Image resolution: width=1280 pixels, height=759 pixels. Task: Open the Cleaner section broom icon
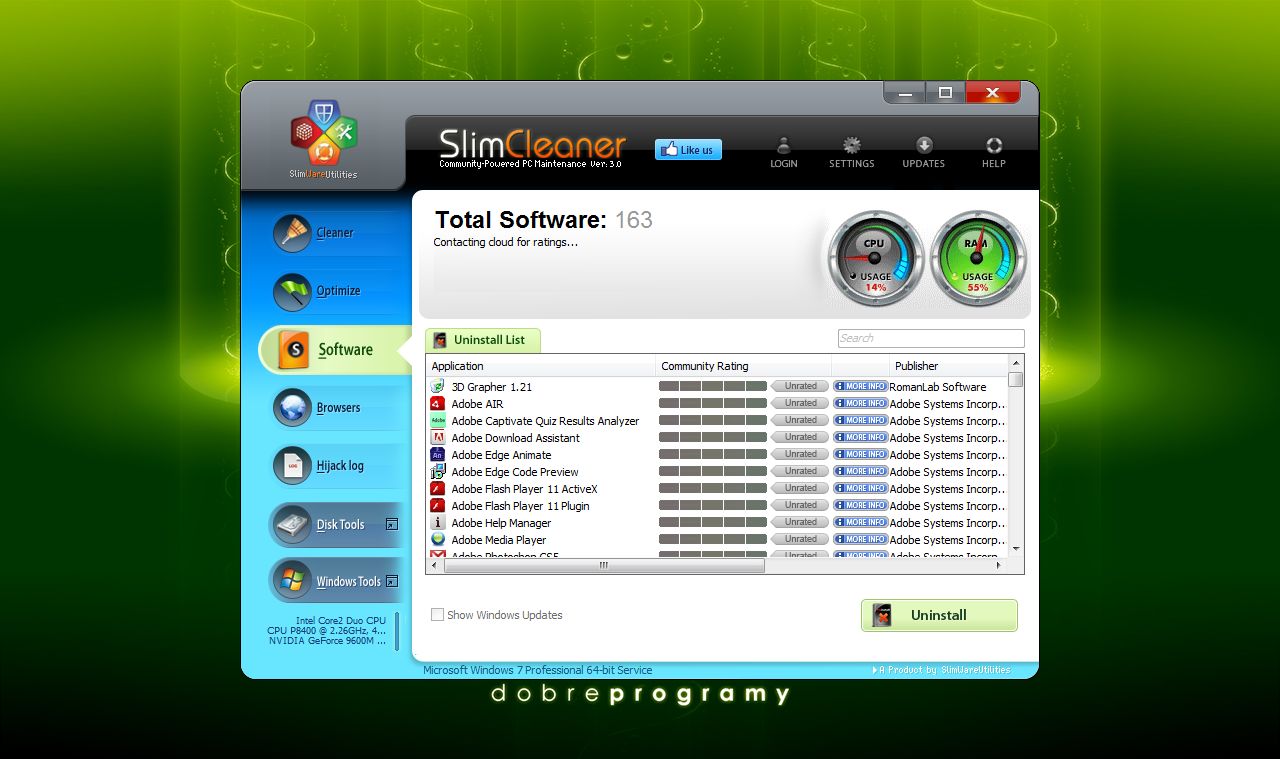(293, 233)
